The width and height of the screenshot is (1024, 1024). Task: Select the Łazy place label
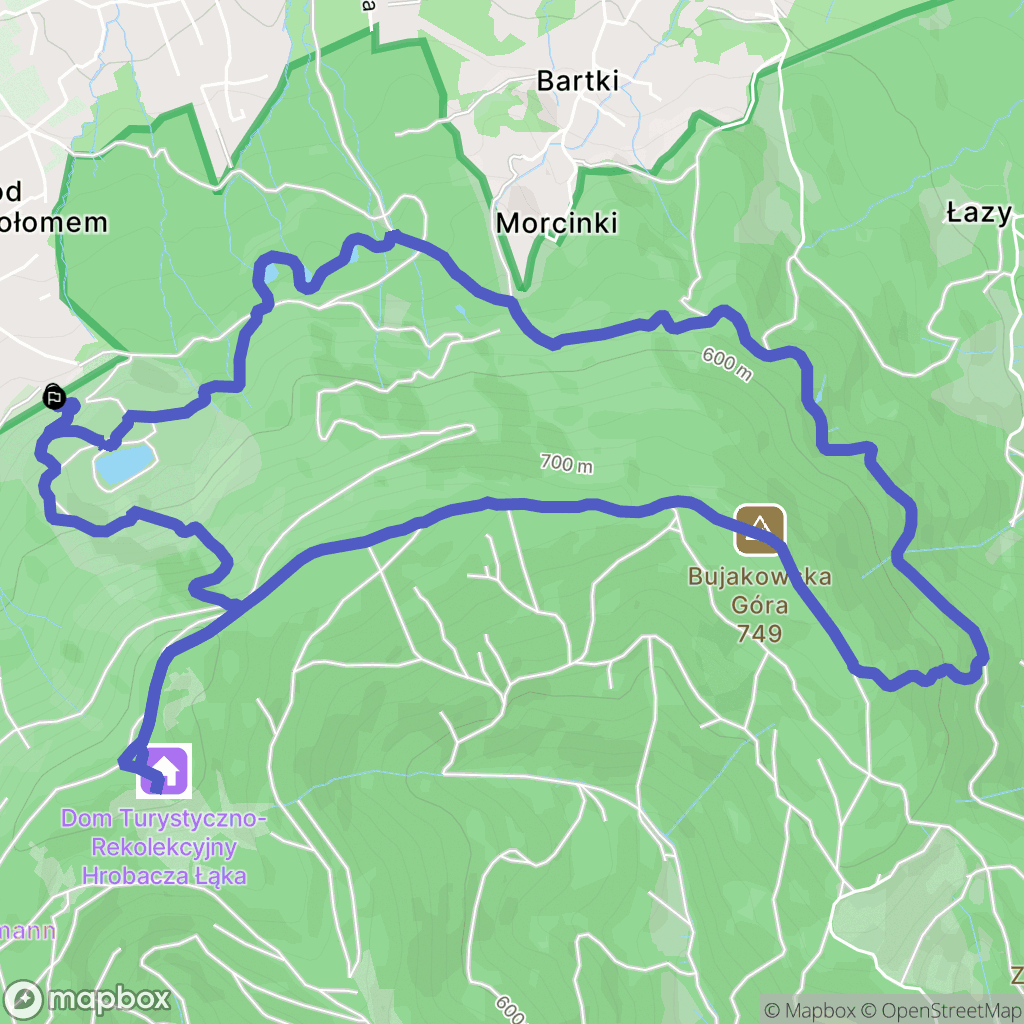point(980,213)
